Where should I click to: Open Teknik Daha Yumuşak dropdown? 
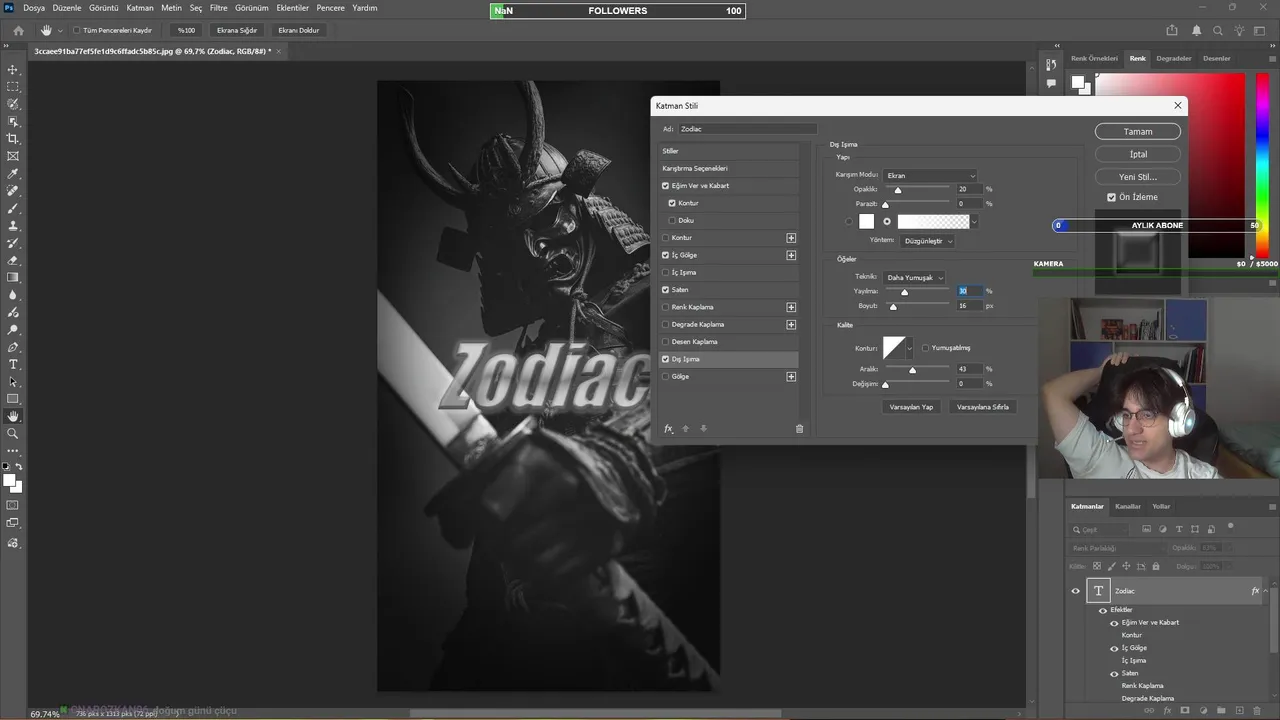pyautogui.click(x=914, y=277)
